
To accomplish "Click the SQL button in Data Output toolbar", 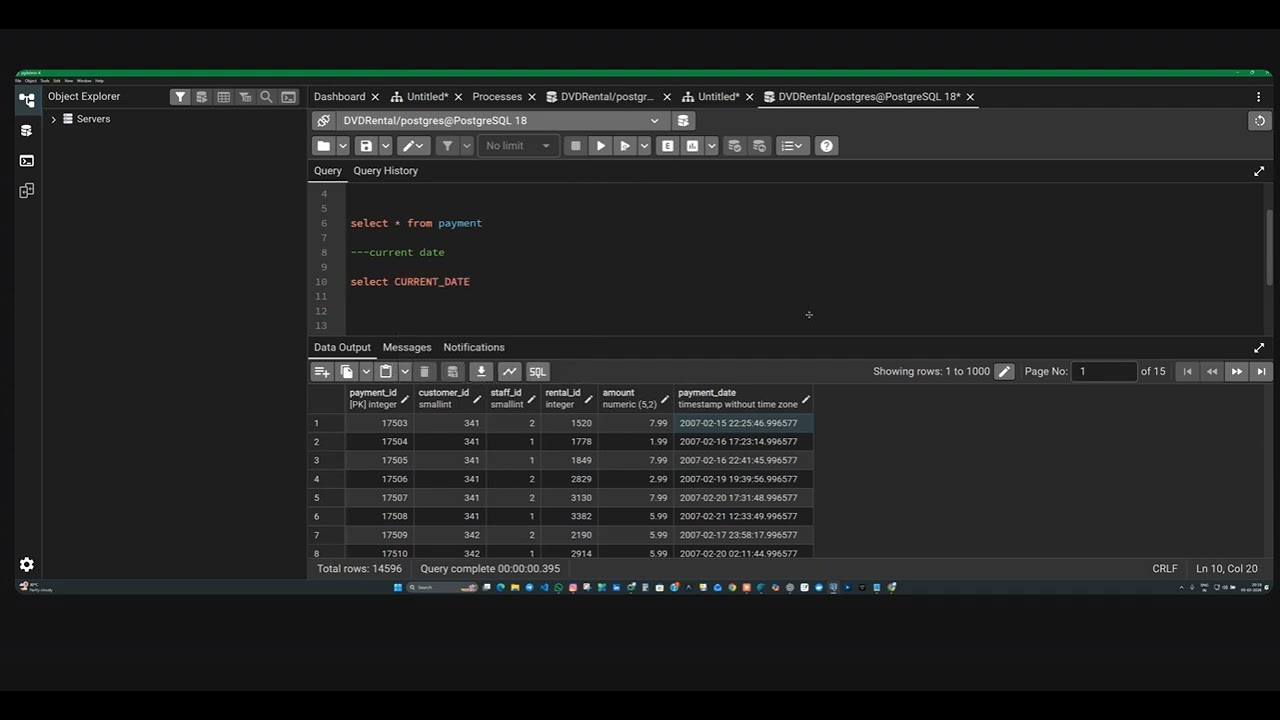I will (x=538, y=372).
